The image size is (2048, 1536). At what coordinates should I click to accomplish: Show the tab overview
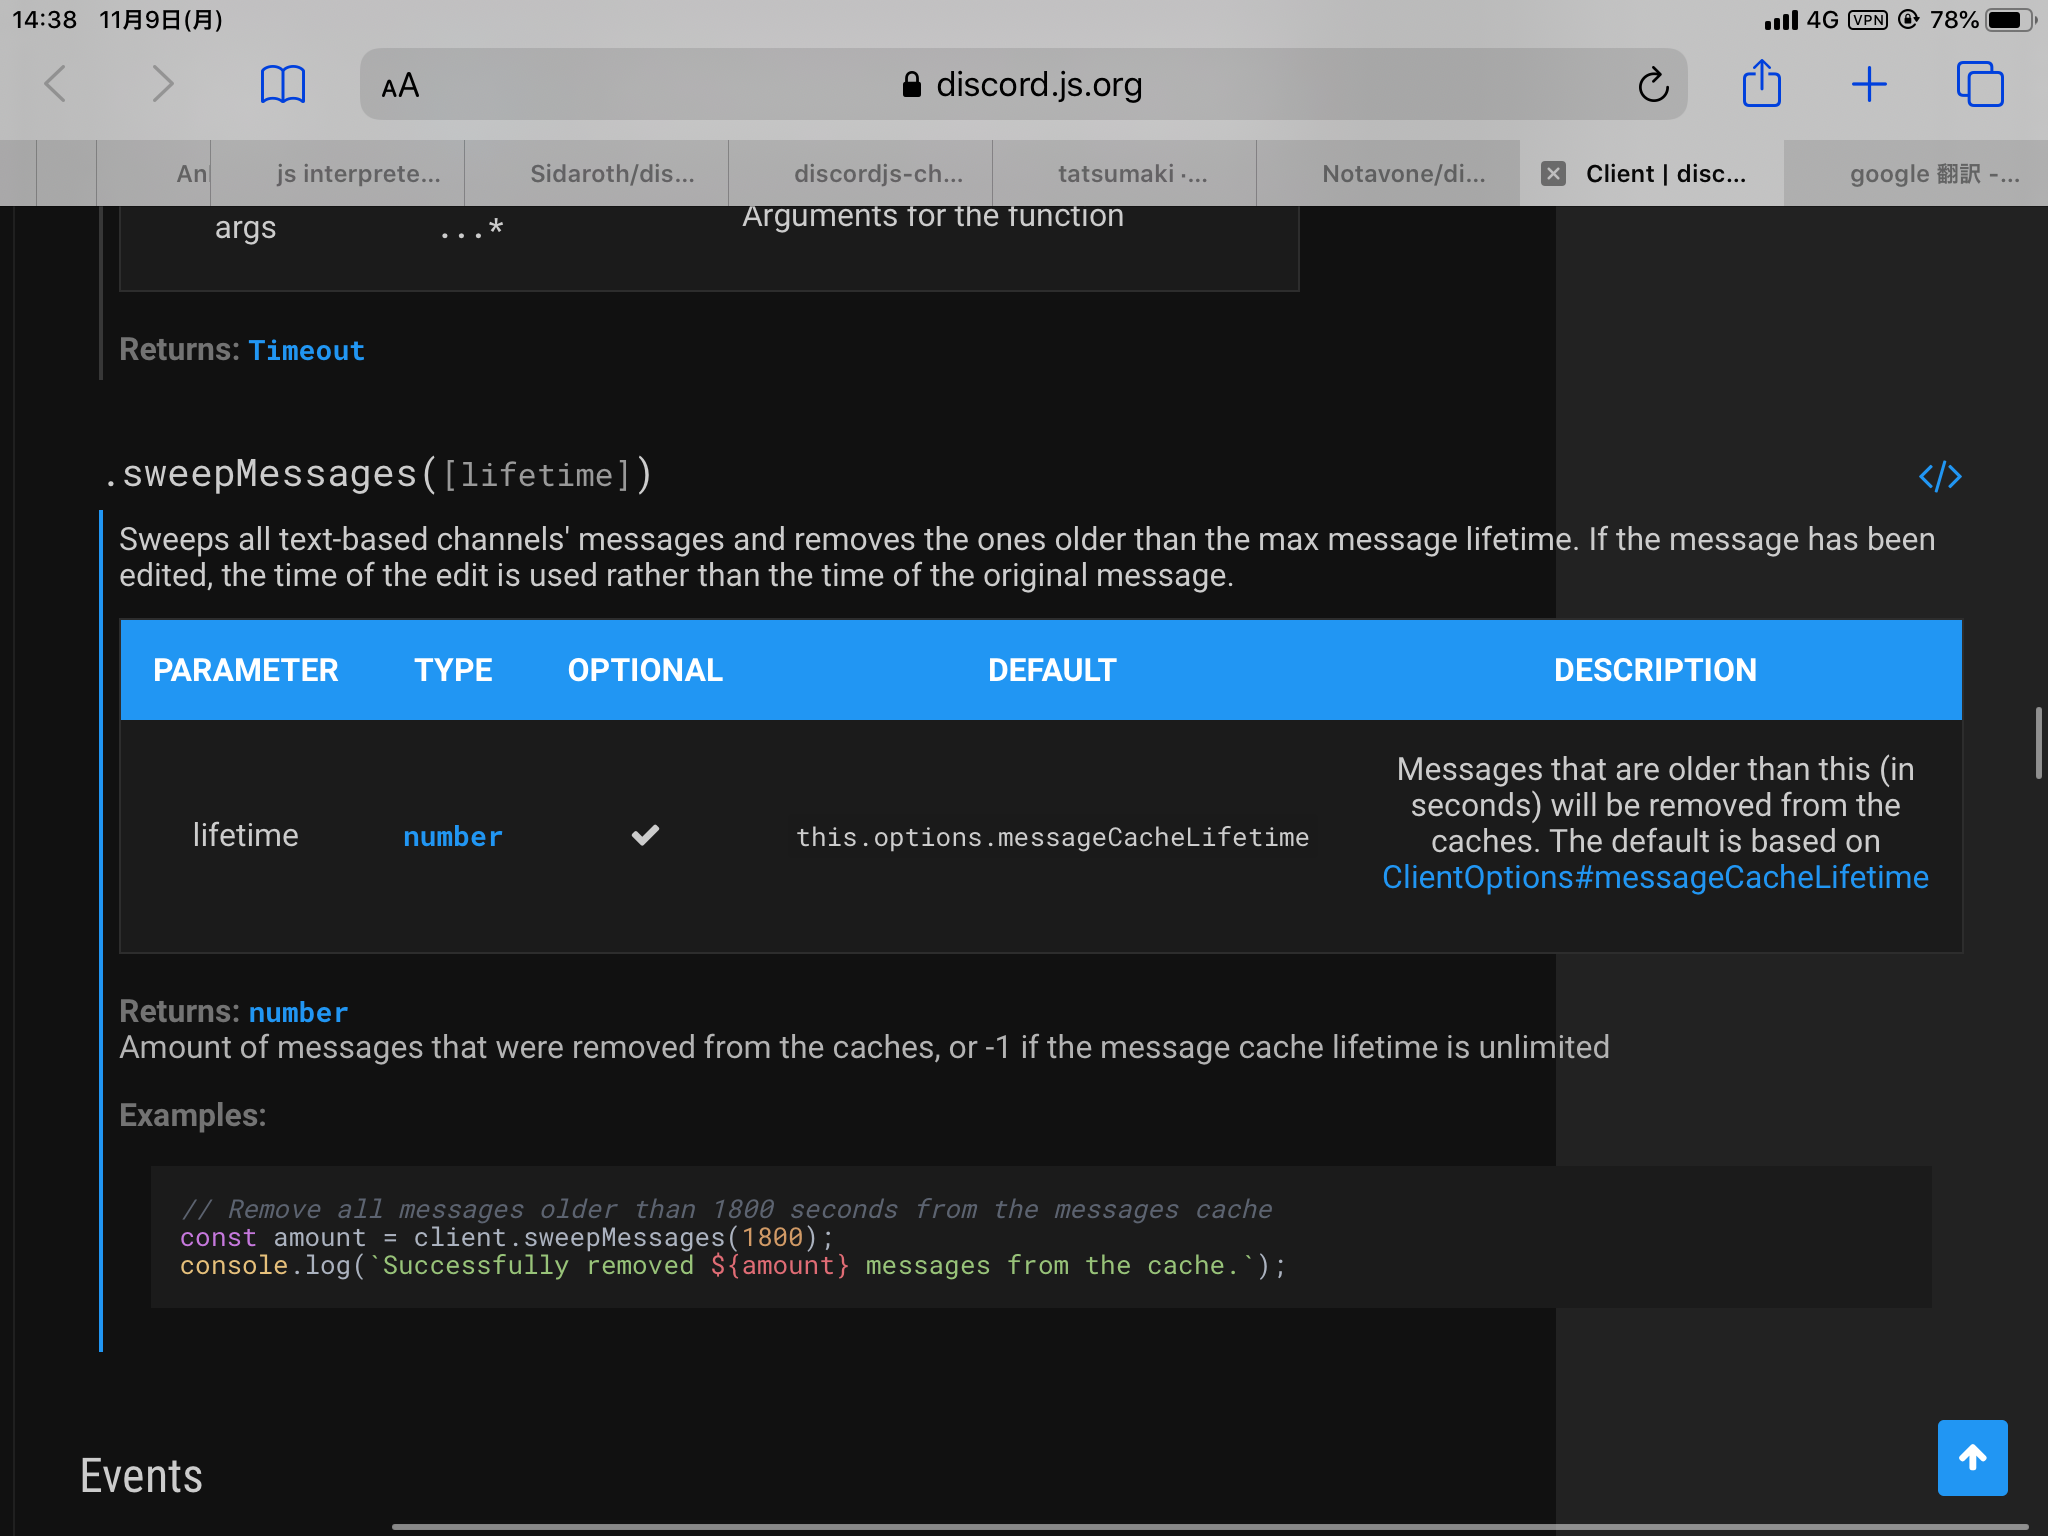[1979, 84]
